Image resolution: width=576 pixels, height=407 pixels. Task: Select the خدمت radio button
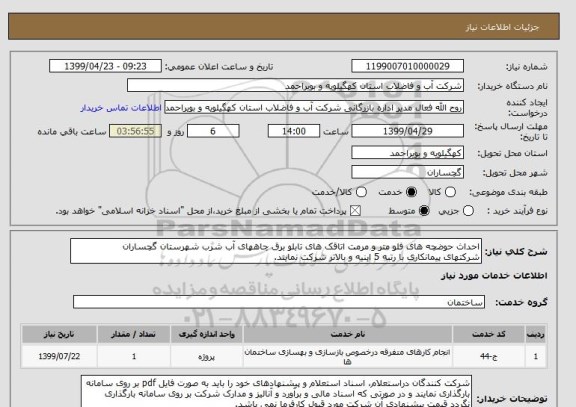coord(411,192)
